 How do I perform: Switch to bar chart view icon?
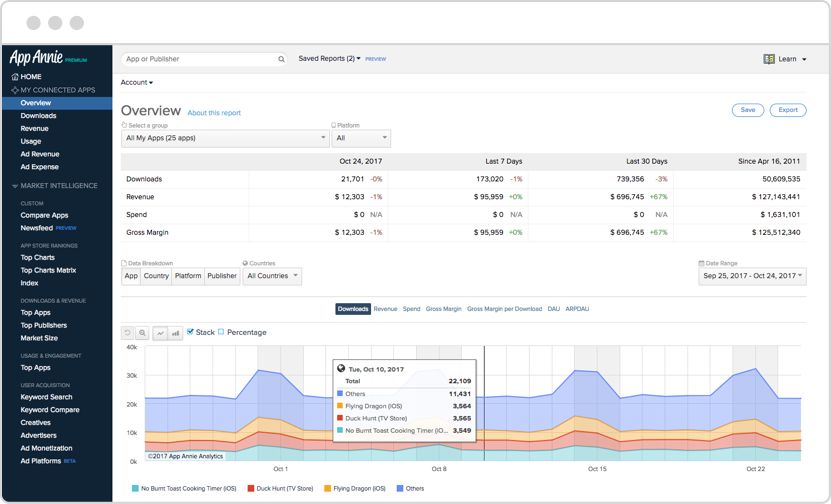pos(175,333)
